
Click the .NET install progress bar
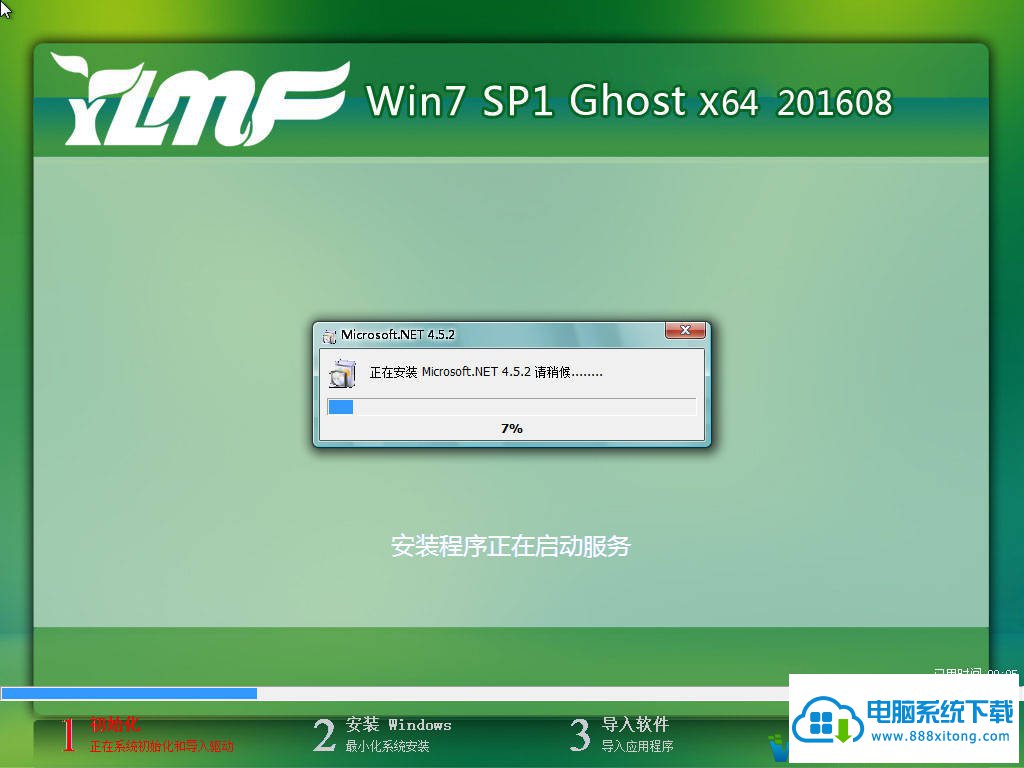click(x=511, y=407)
